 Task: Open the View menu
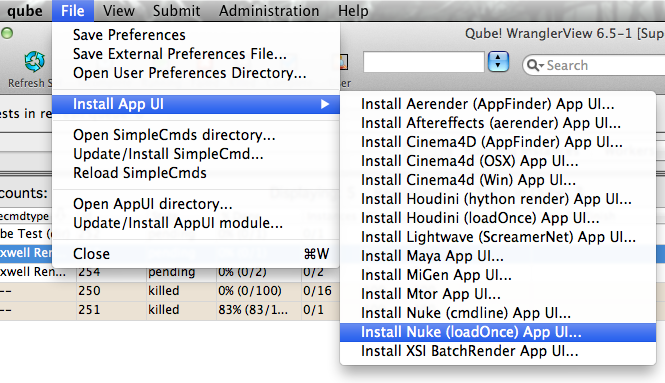click(119, 11)
